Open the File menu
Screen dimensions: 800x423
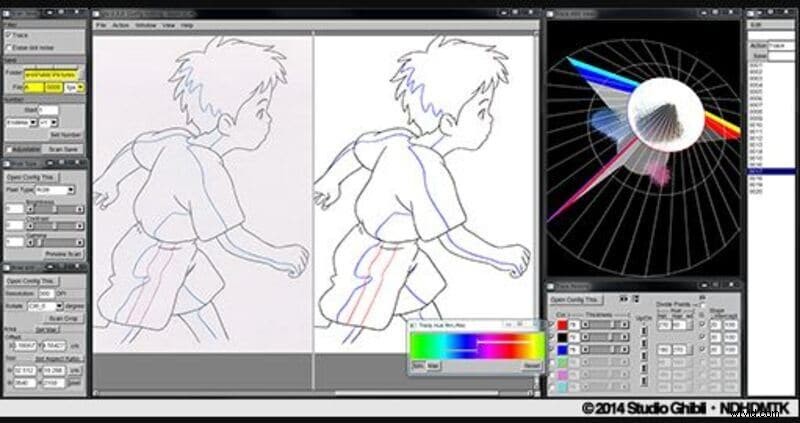point(101,25)
